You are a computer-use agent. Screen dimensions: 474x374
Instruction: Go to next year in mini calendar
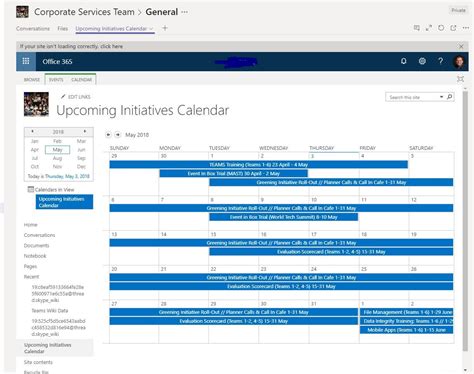(x=85, y=131)
